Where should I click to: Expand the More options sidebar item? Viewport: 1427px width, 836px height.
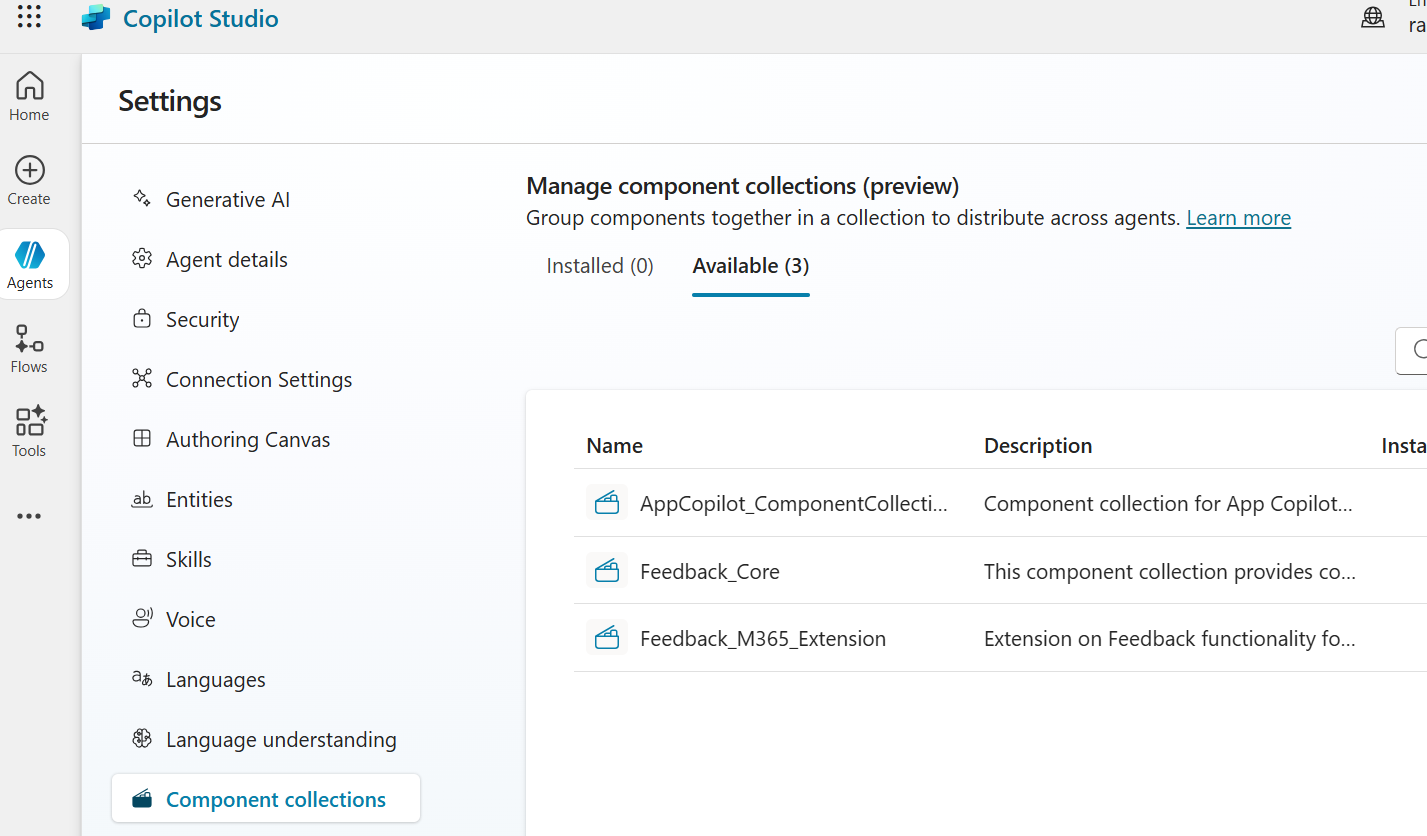tap(28, 515)
